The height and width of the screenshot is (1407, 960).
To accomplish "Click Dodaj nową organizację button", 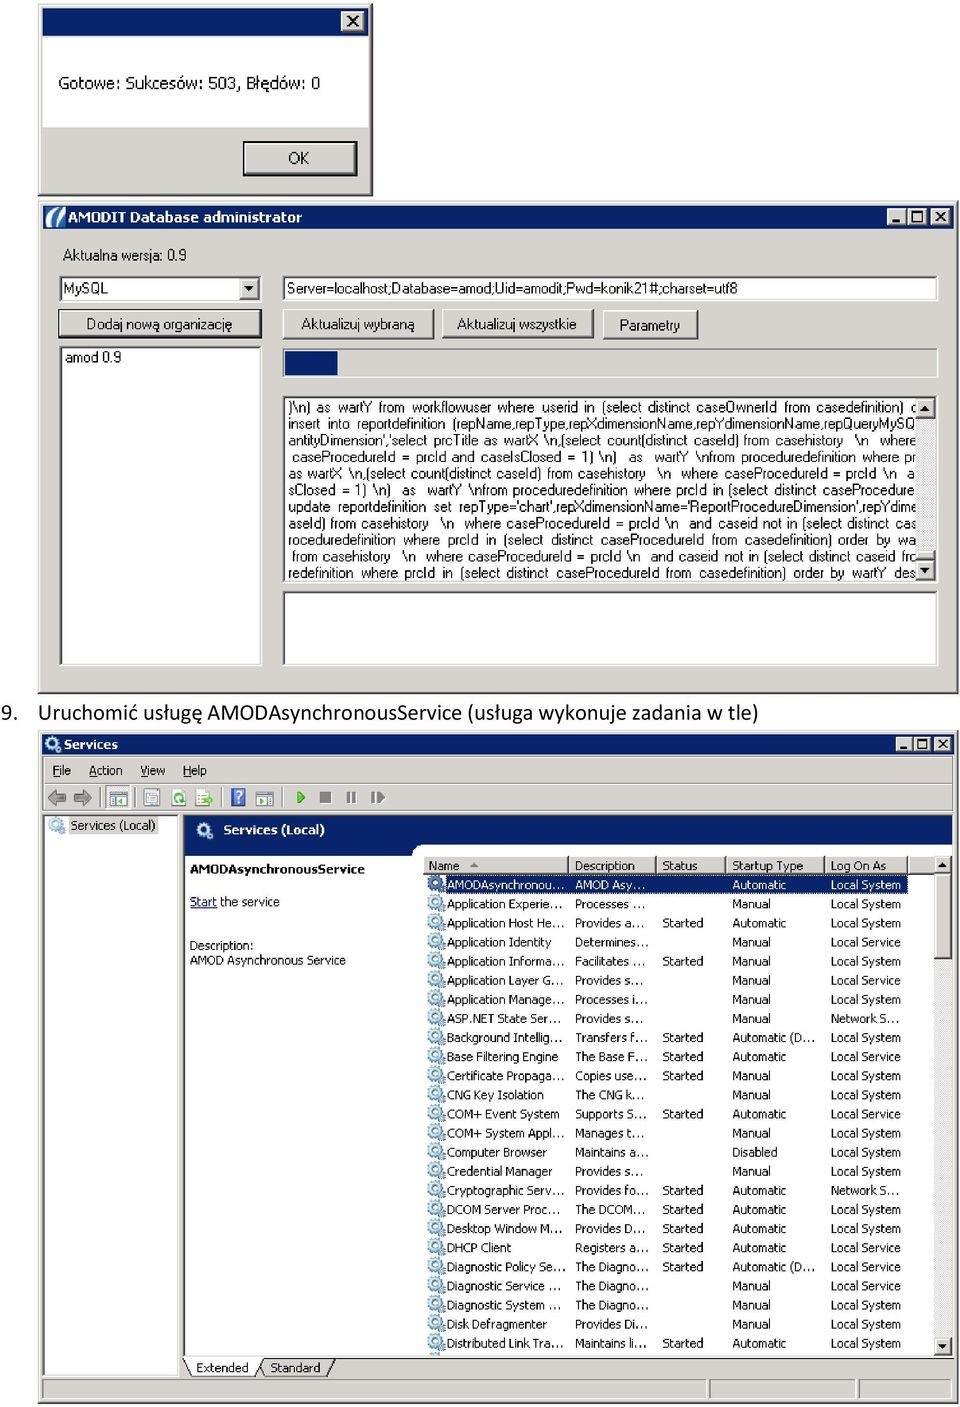I will click(x=160, y=324).
